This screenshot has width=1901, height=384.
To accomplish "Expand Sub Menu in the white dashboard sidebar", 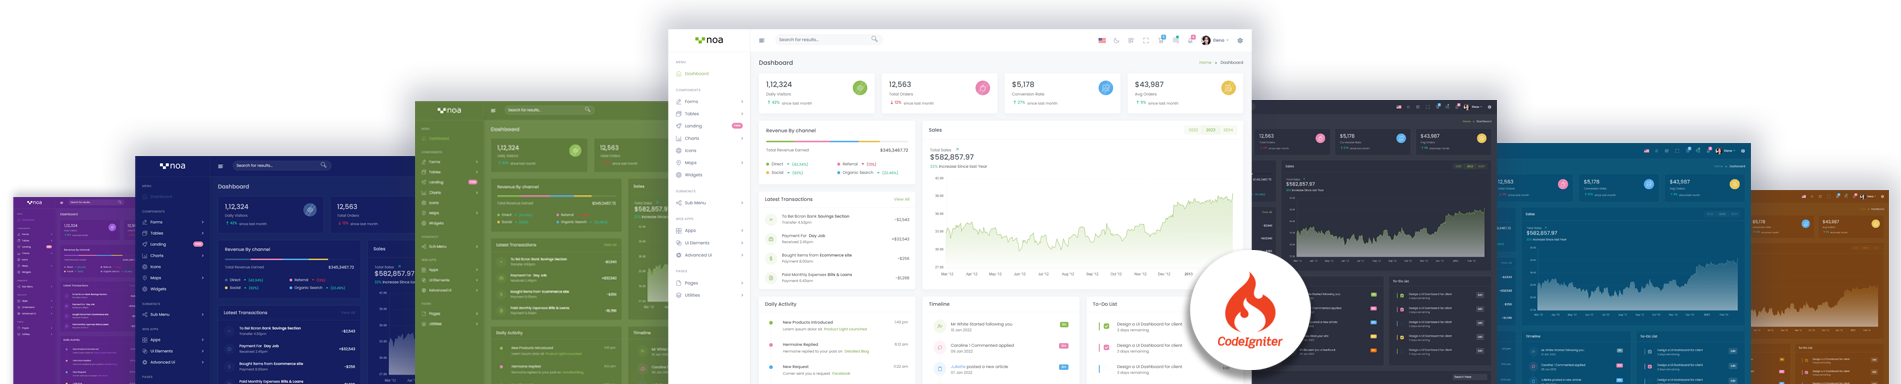I will [710, 203].
